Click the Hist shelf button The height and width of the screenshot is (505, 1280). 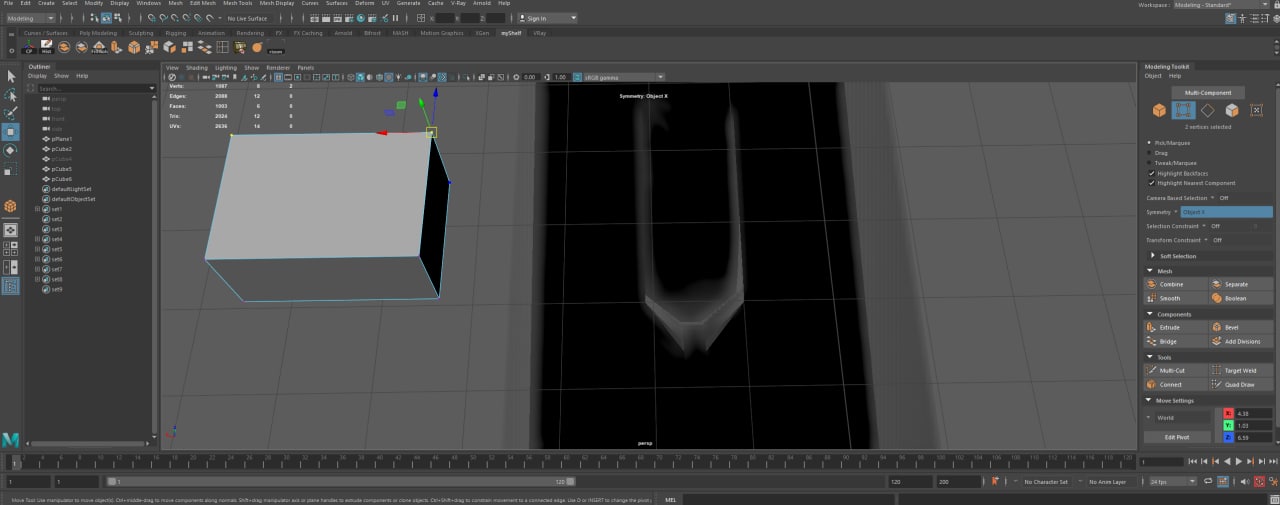(46, 47)
